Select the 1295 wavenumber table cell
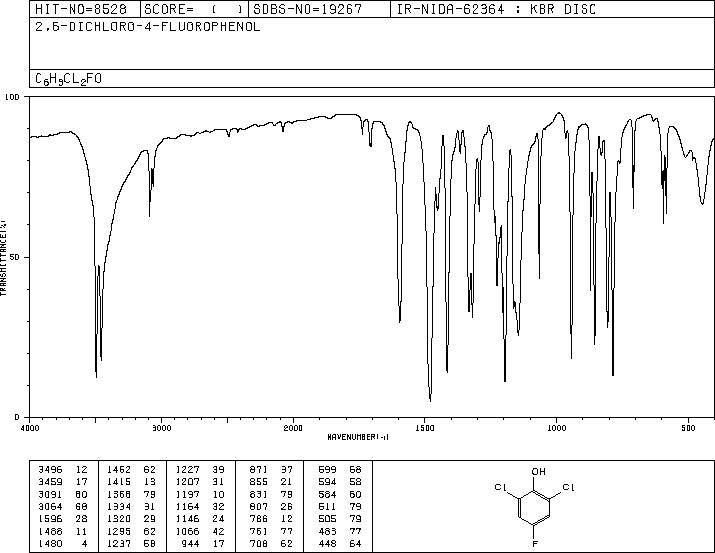 (119, 531)
